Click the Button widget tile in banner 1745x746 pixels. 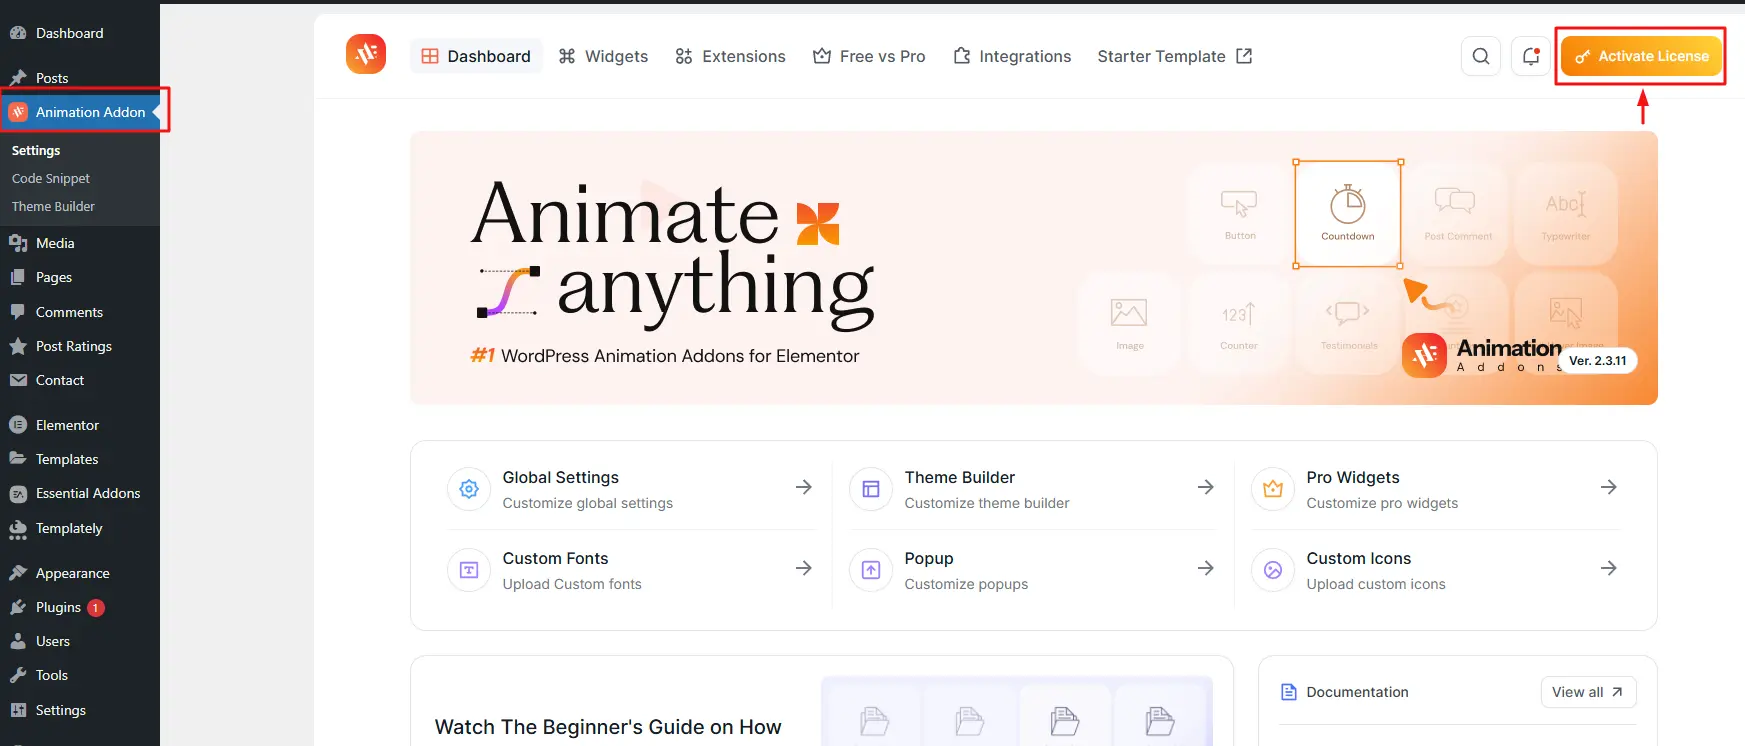pyautogui.click(x=1240, y=214)
